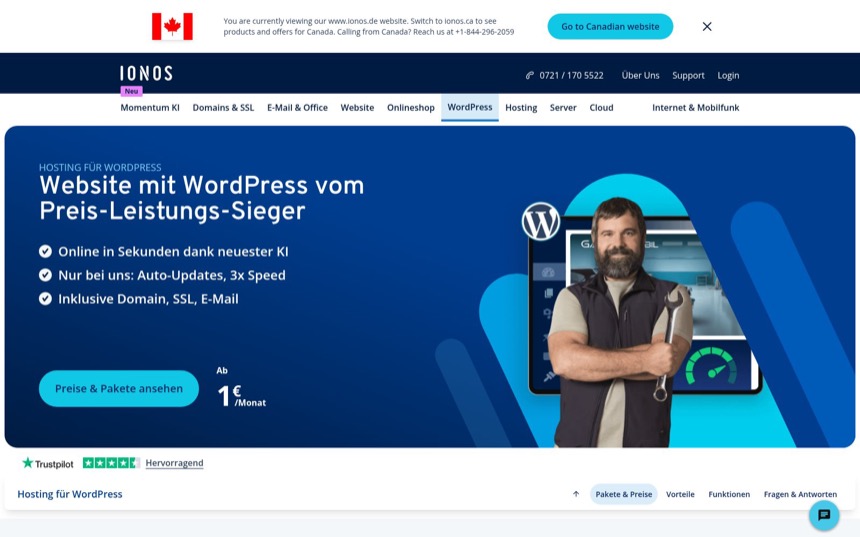Viewport: 860px width, 537px height.
Task: Select E-Mail & Office menu item
Action: (x=297, y=108)
